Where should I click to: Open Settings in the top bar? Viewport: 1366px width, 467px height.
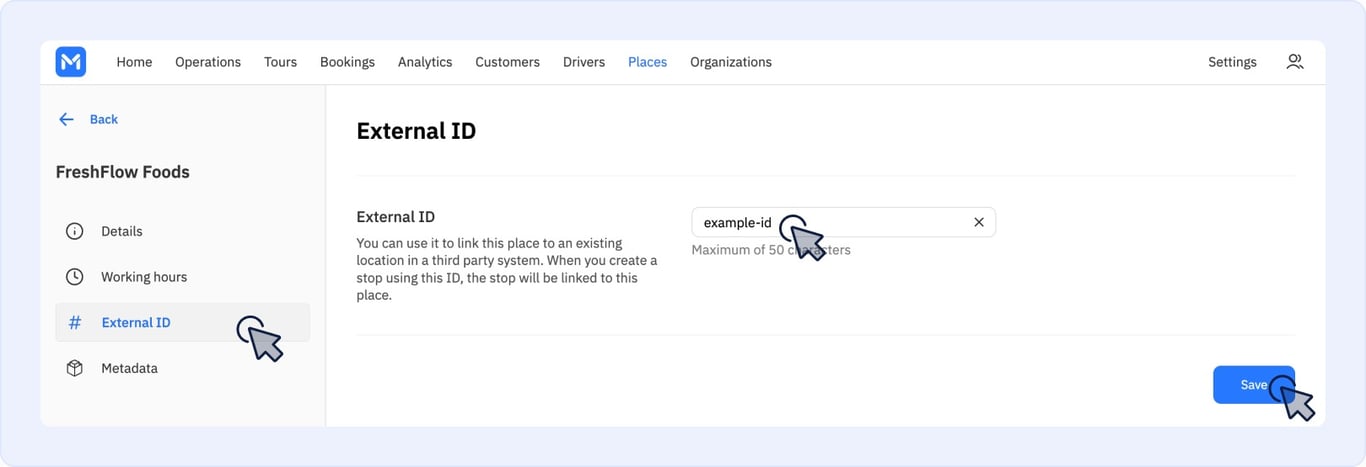(x=1232, y=62)
